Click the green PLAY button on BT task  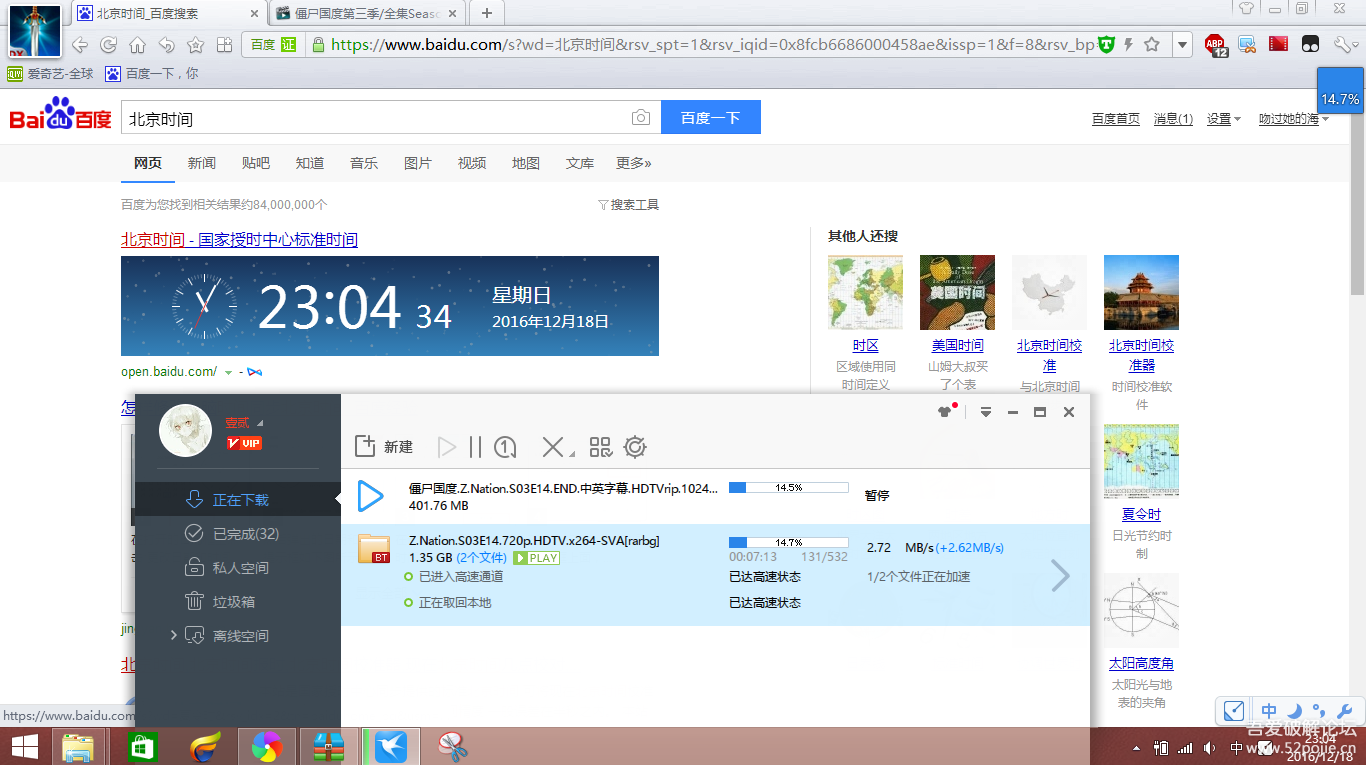tap(536, 558)
